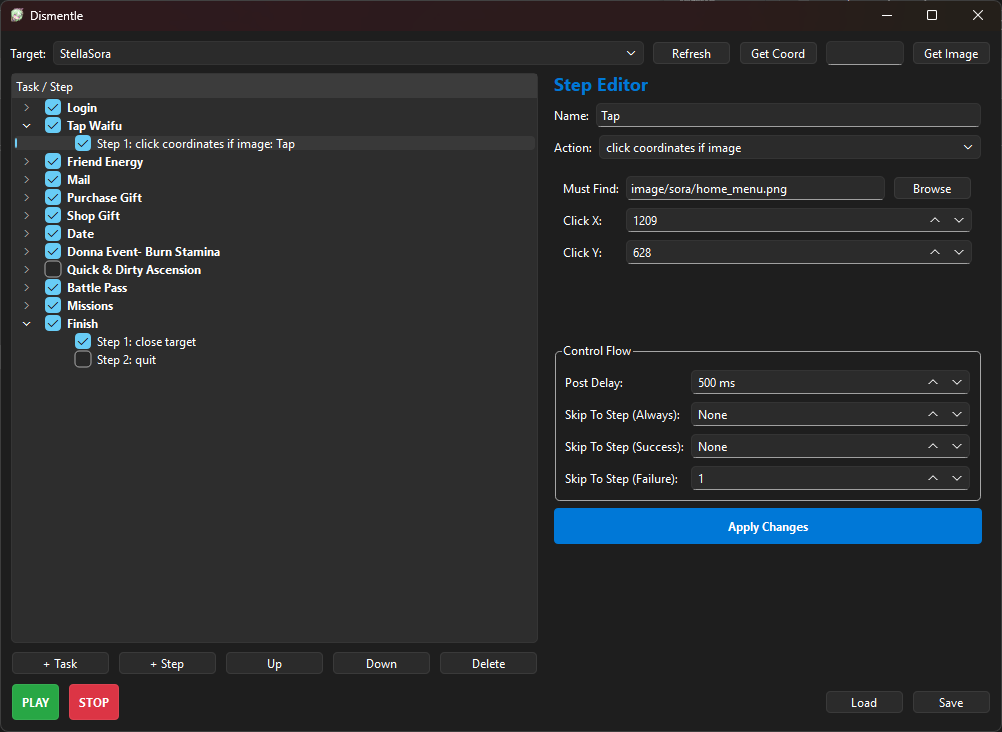This screenshot has height=732, width=1002.
Task: Collapse the Tap Waifu task
Action: pos(27,126)
